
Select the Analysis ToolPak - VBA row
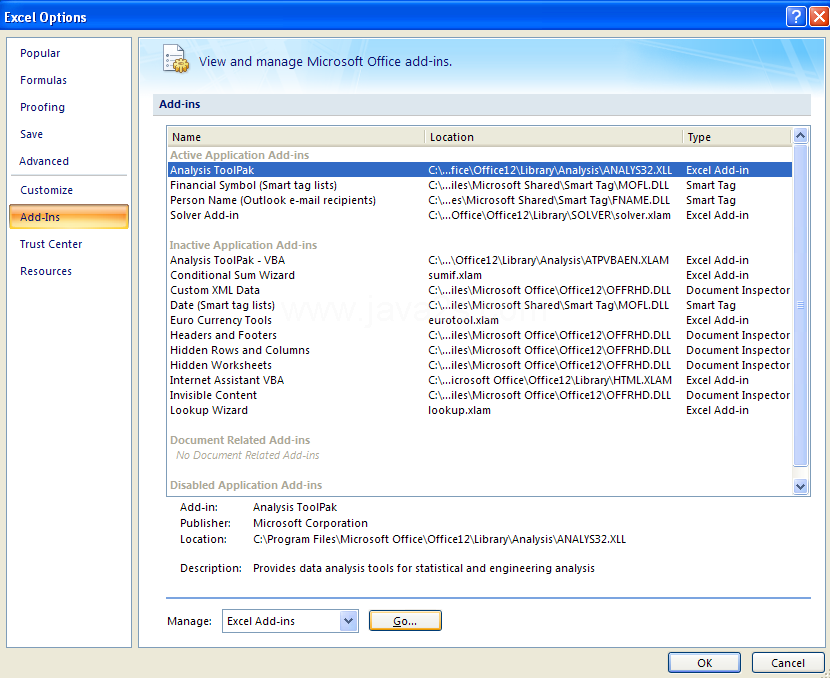pyautogui.click(x=480, y=260)
